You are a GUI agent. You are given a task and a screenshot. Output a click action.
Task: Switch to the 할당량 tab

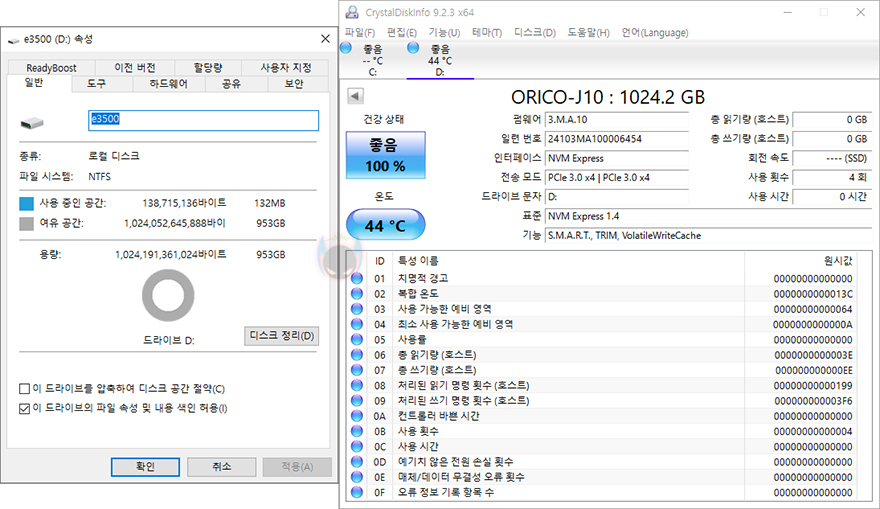pos(208,67)
